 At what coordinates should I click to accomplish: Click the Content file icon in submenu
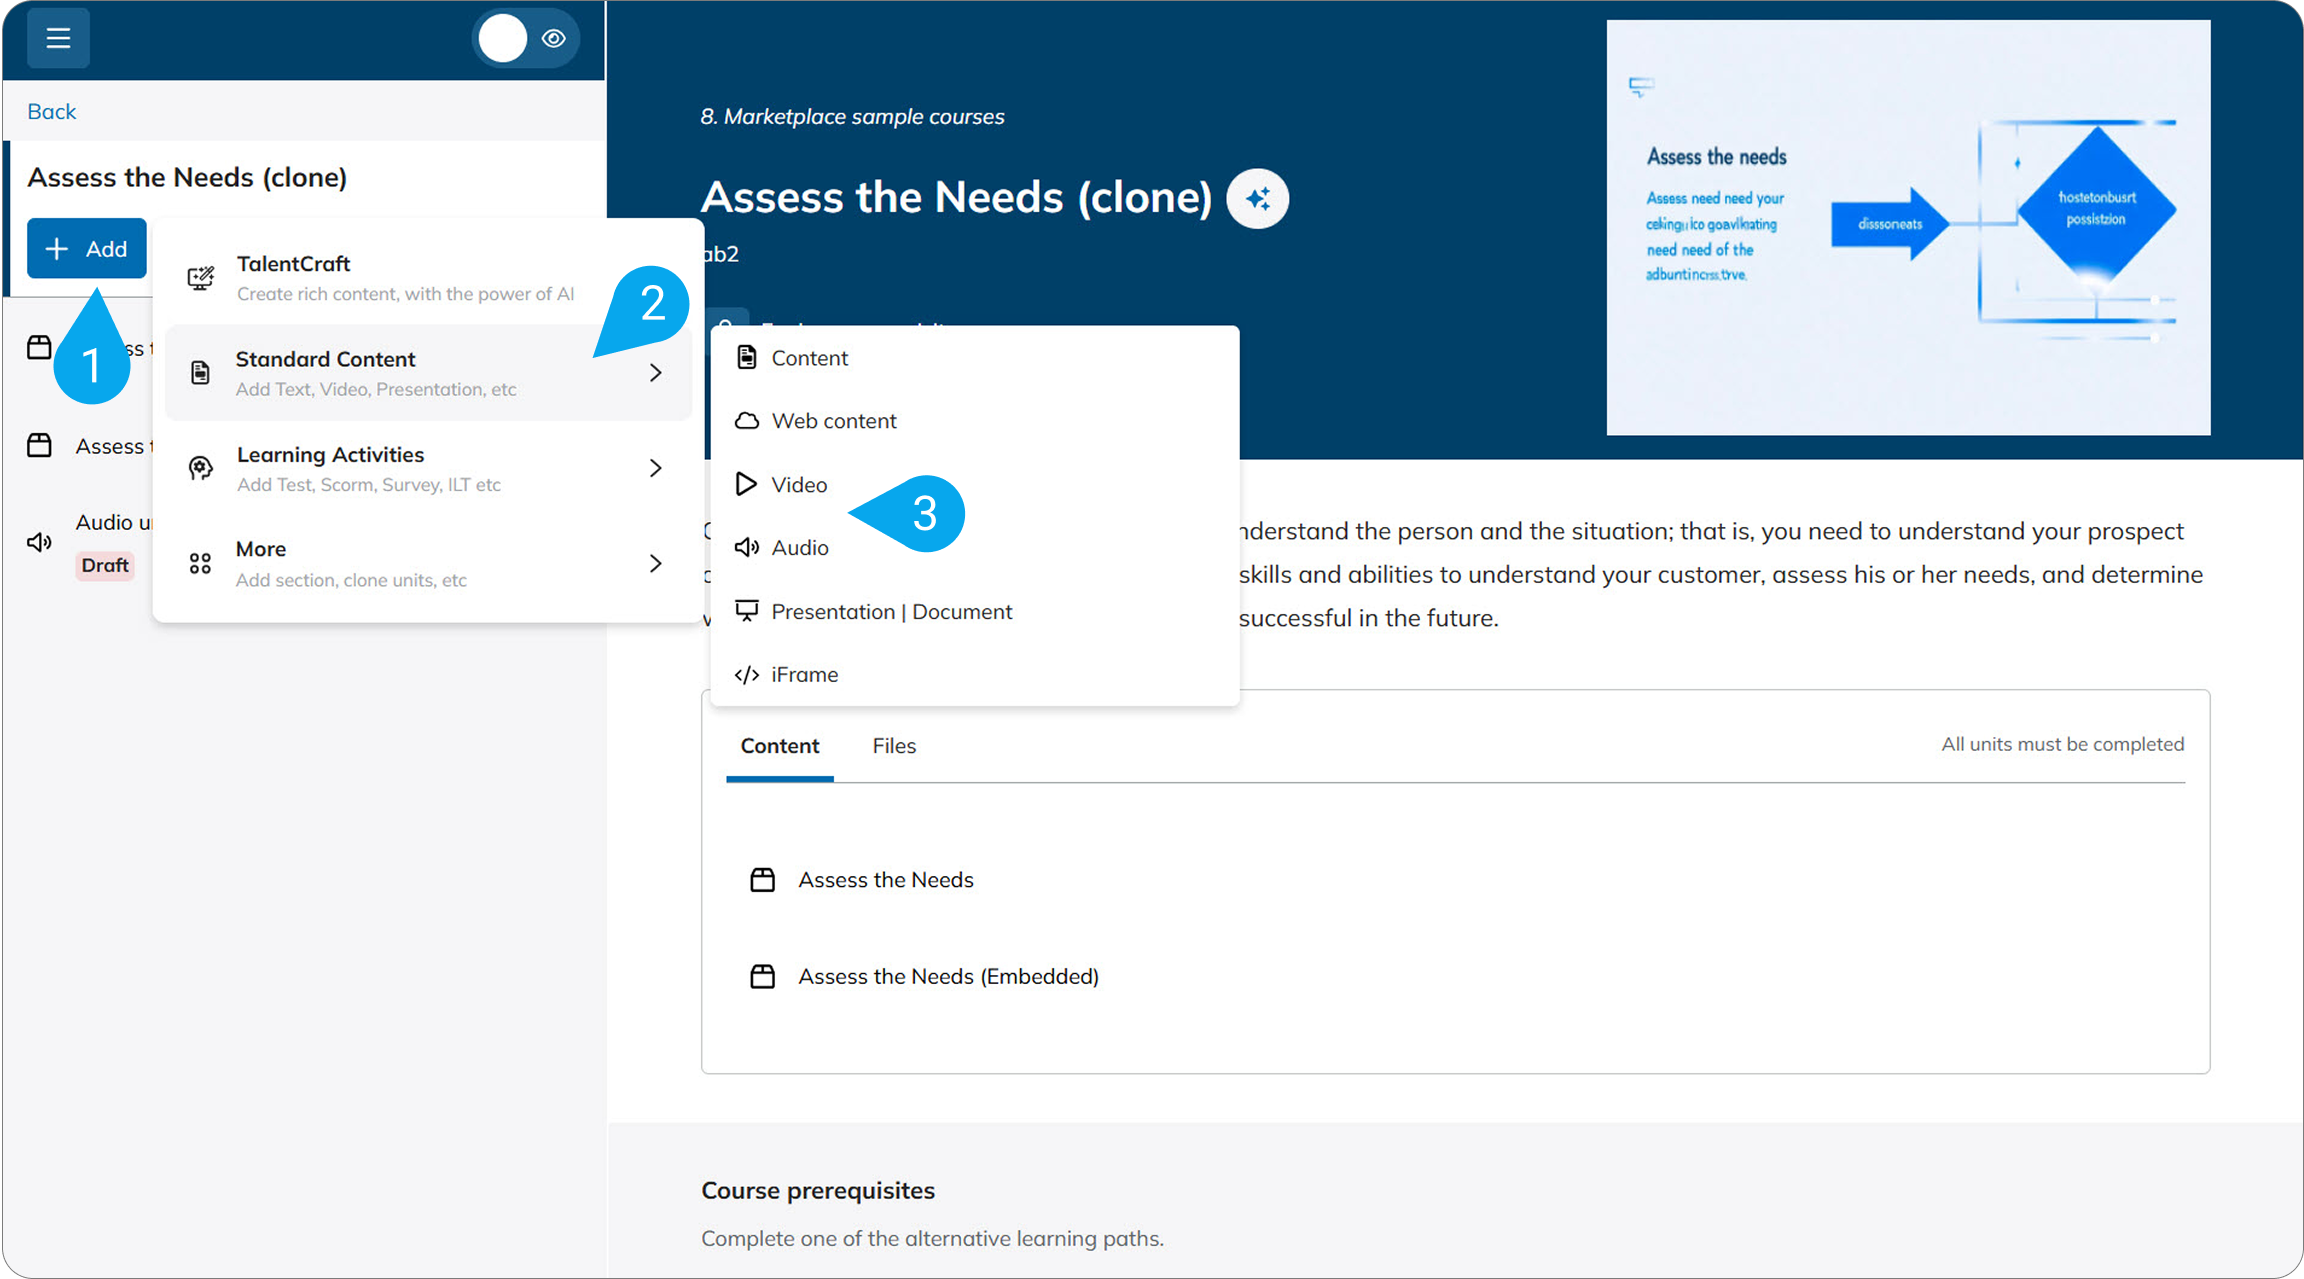746,357
